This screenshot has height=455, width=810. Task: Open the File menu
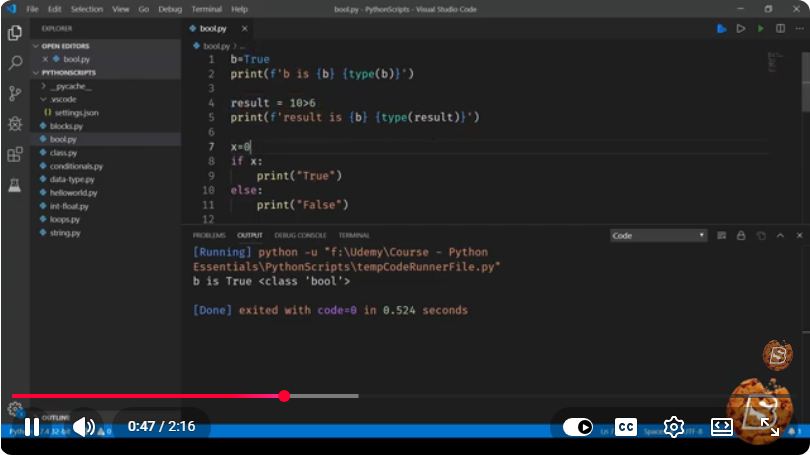tap(33, 9)
